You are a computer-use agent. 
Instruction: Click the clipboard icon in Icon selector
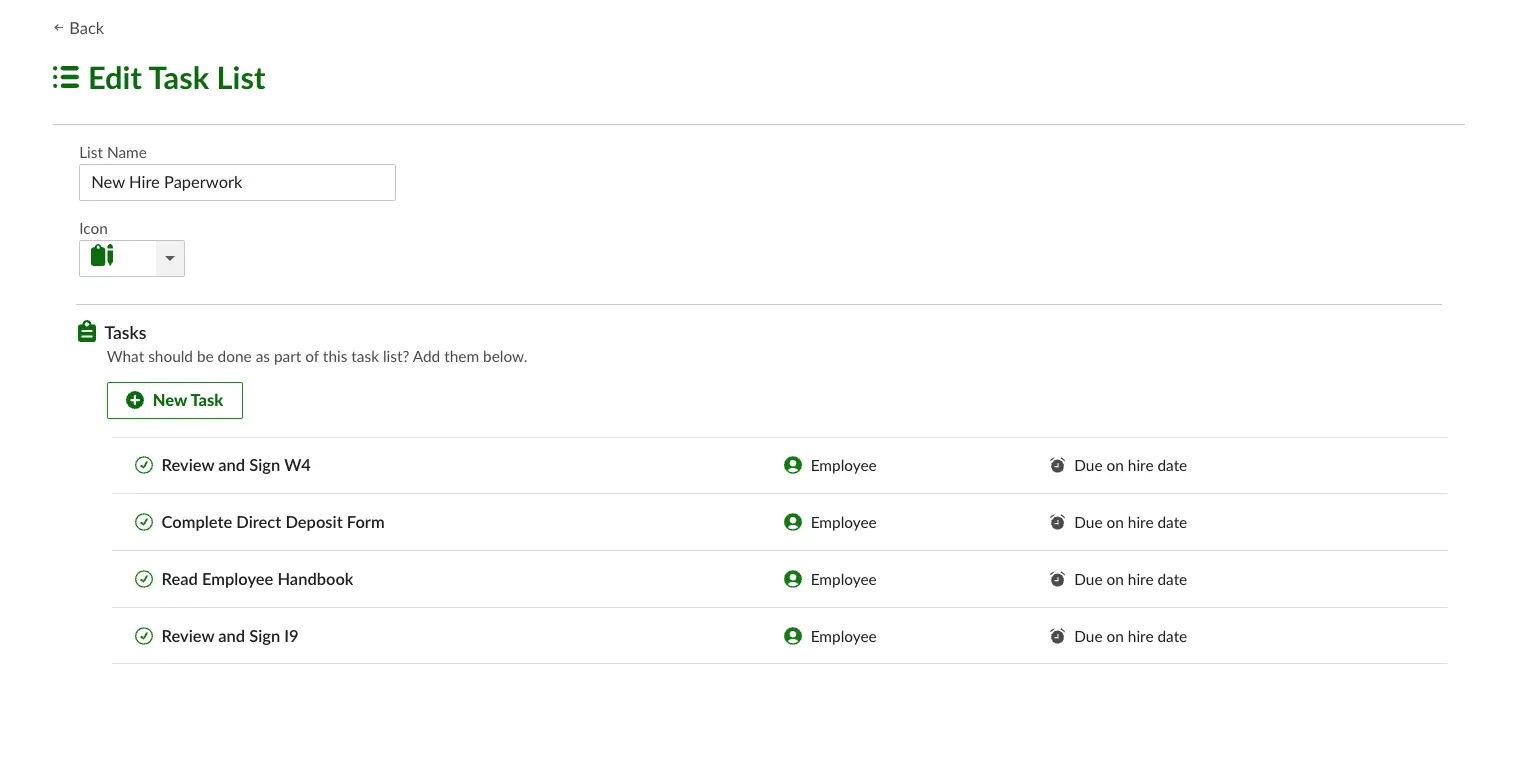[102, 256]
